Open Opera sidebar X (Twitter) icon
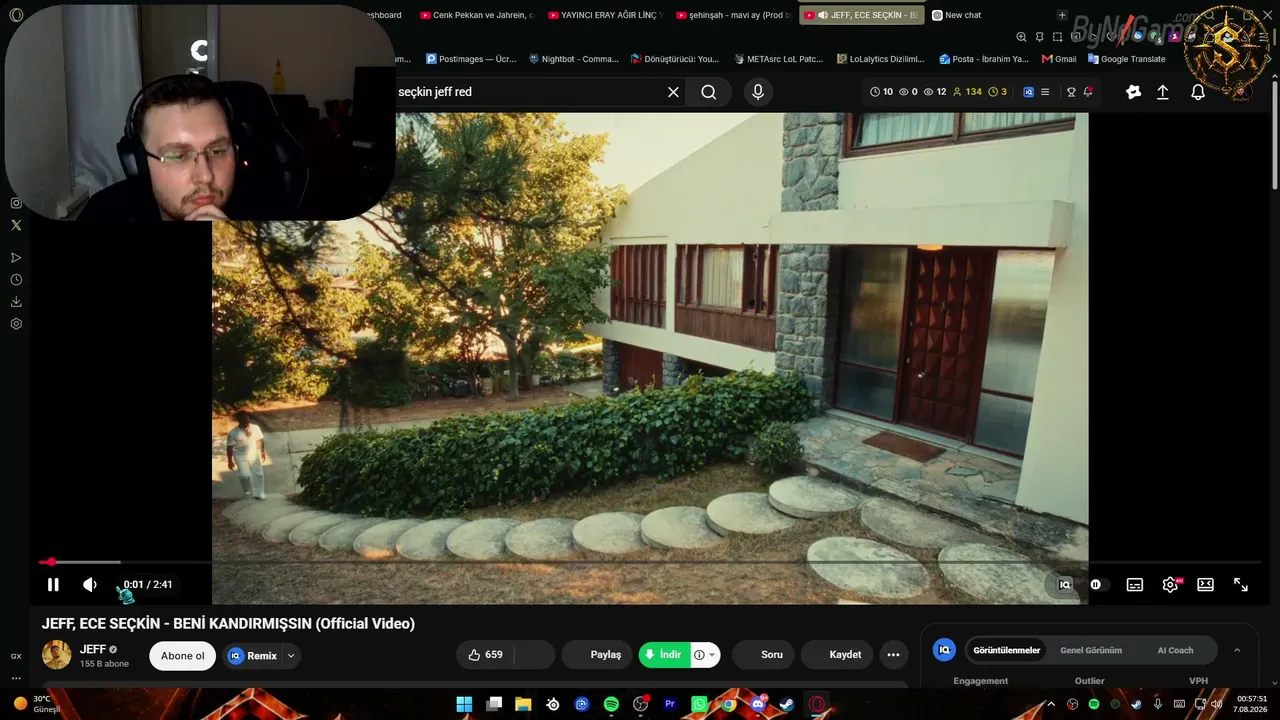The width and height of the screenshot is (1280, 720). [x=16, y=225]
